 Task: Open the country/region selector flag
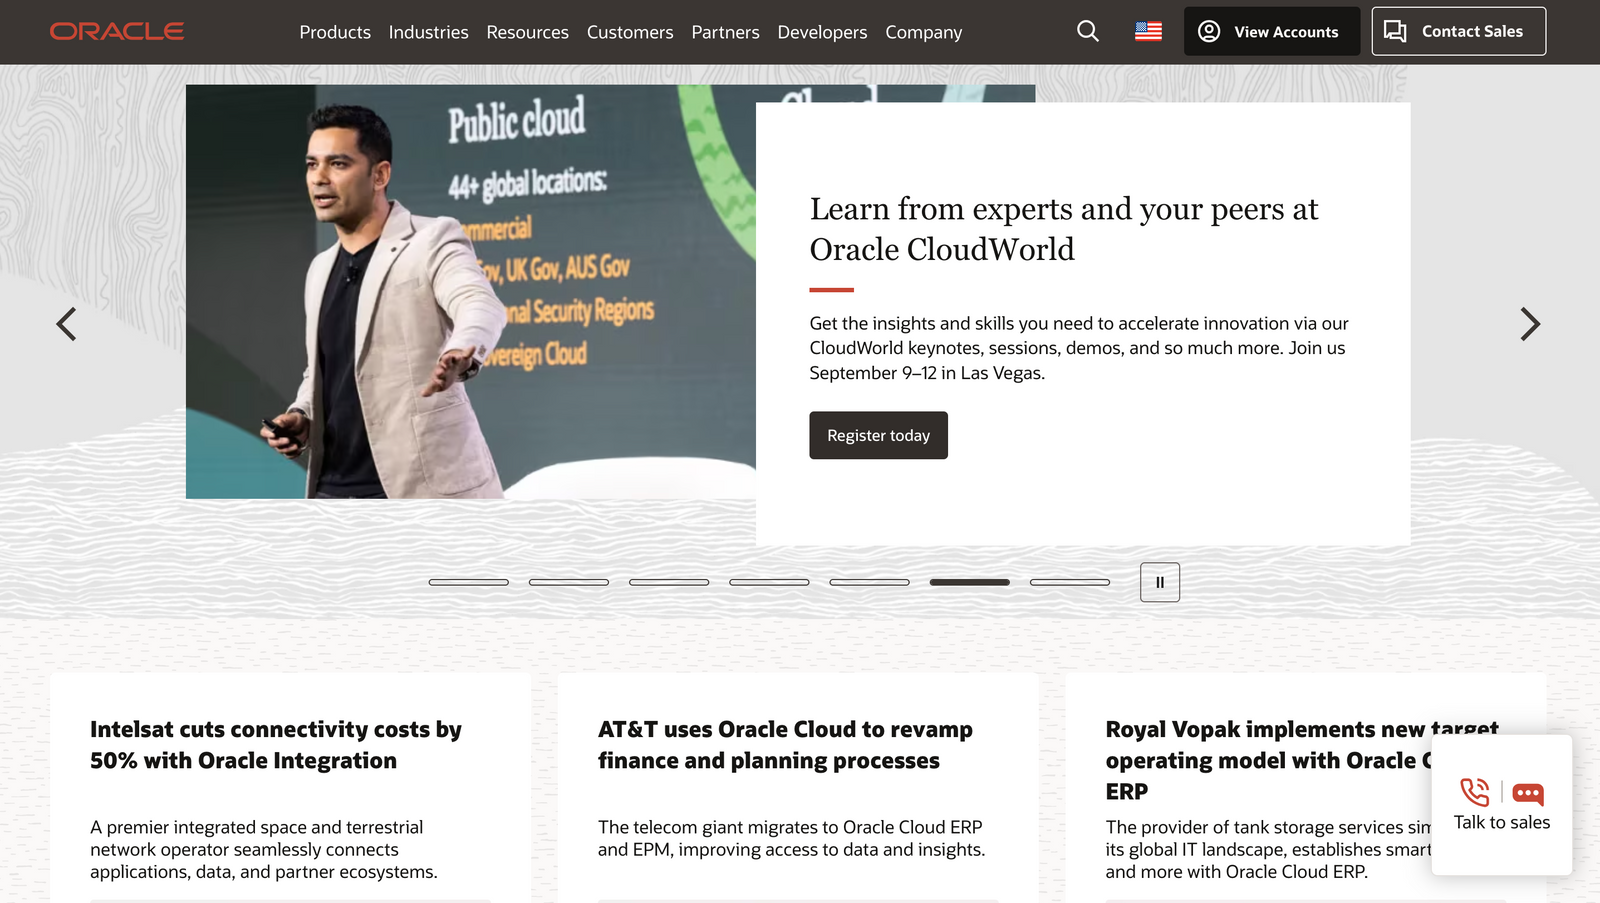(1147, 31)
